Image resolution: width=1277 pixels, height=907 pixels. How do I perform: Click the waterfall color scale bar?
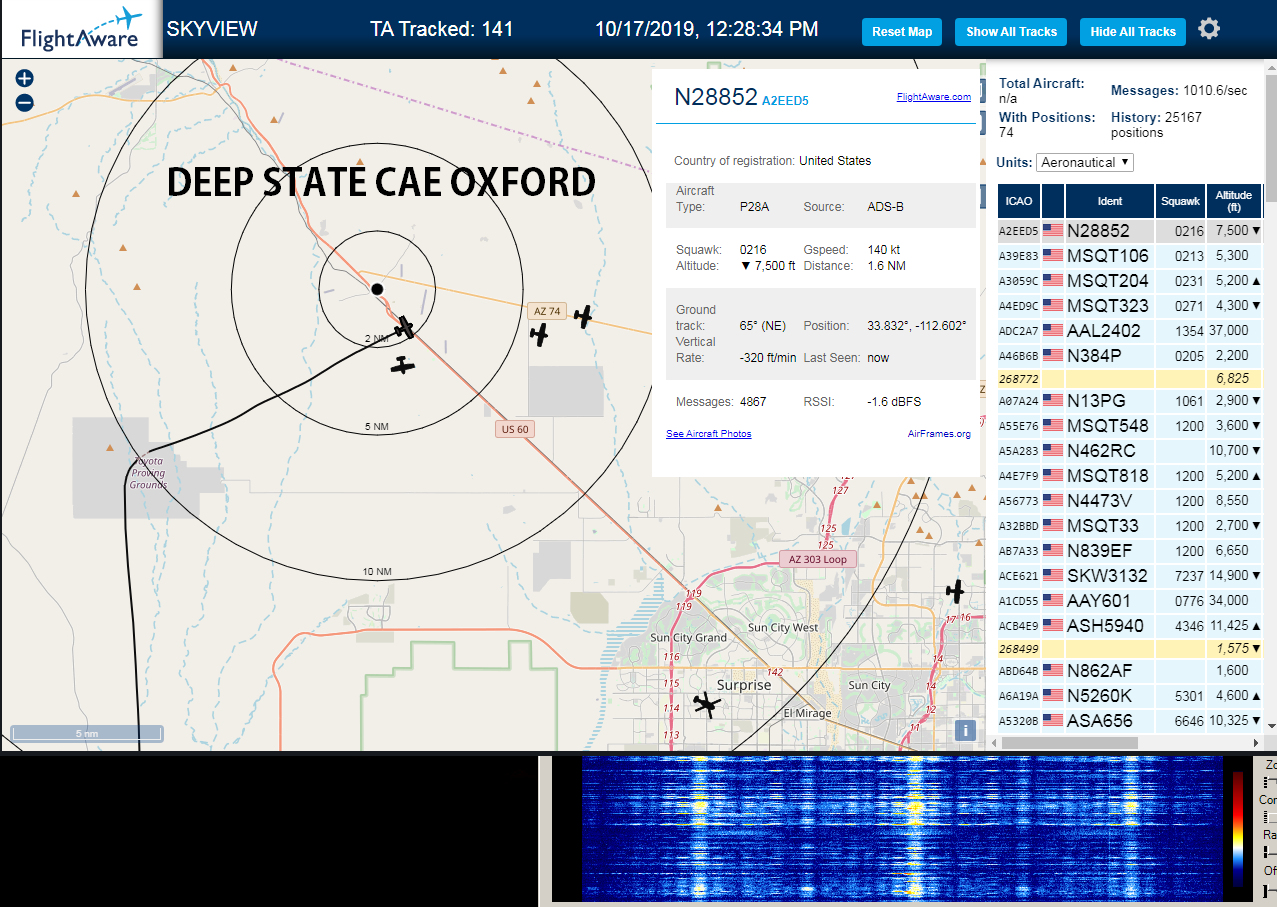pyautogui.click(x=1239, y=829)
